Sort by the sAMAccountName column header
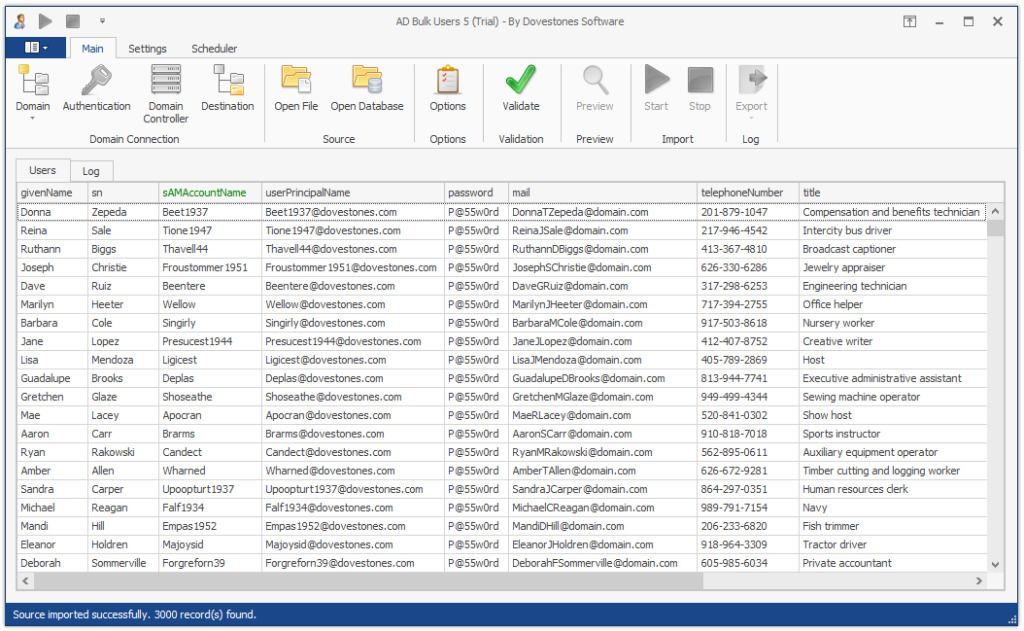Viewport: 1024px width, 631px height. [203, 192]
